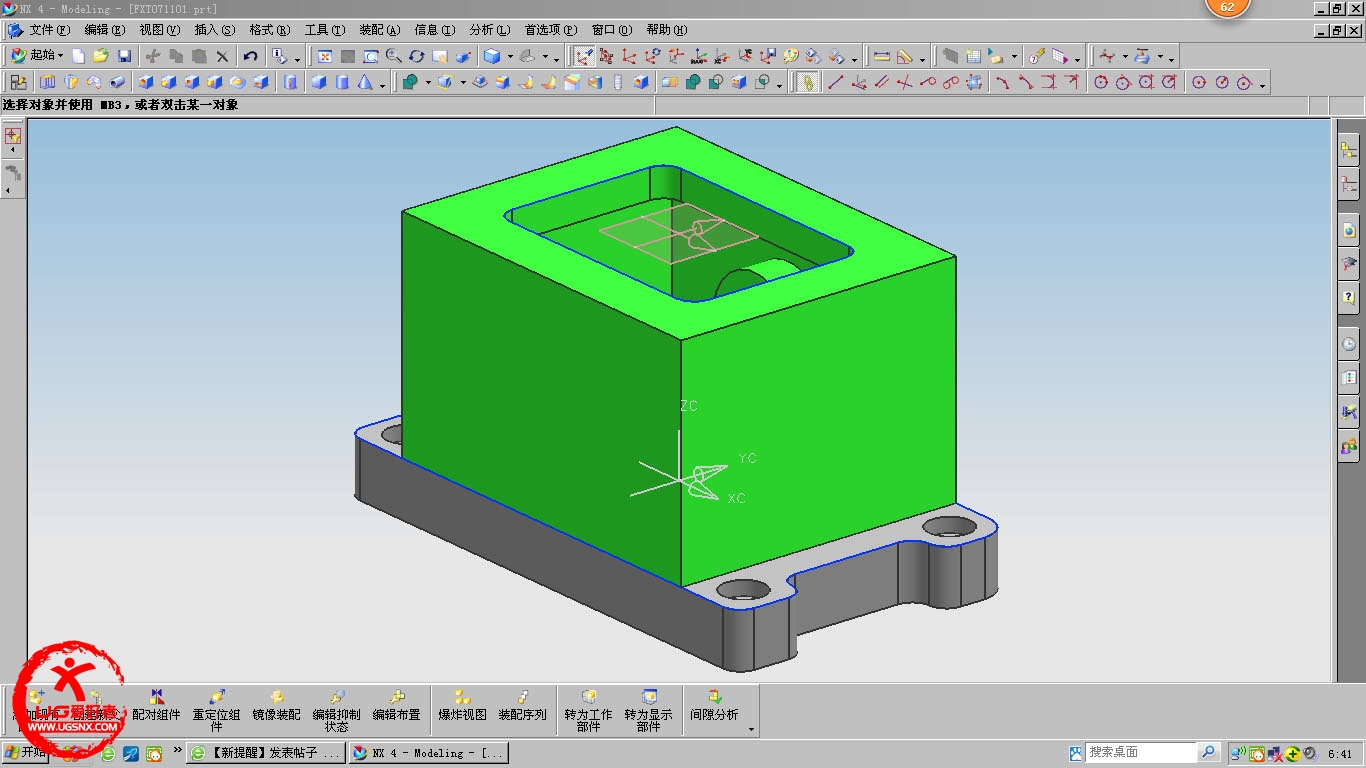The width and height of the screenshot is (1366, 768).
Task: Expand the cone primitives dropdown arrow
Action: pyautogui.click(x=382, y=85)
